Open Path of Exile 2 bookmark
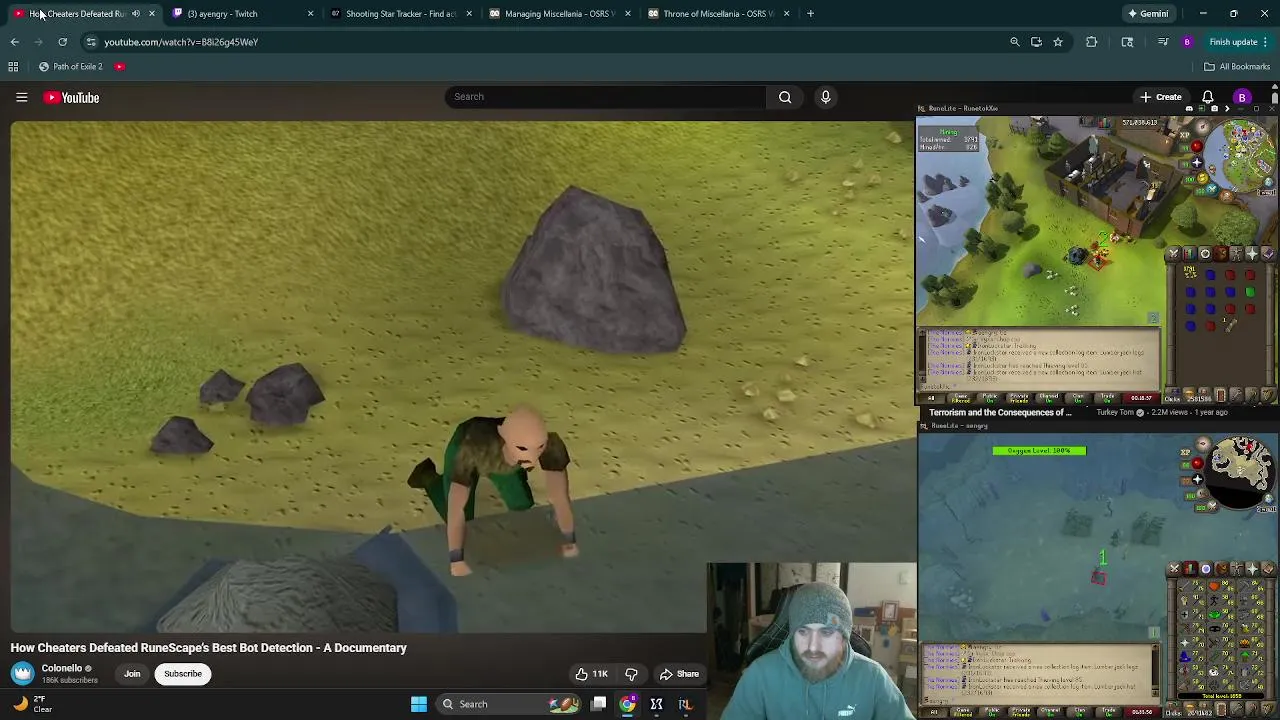The image size is (1280, 720). [70, 67]
